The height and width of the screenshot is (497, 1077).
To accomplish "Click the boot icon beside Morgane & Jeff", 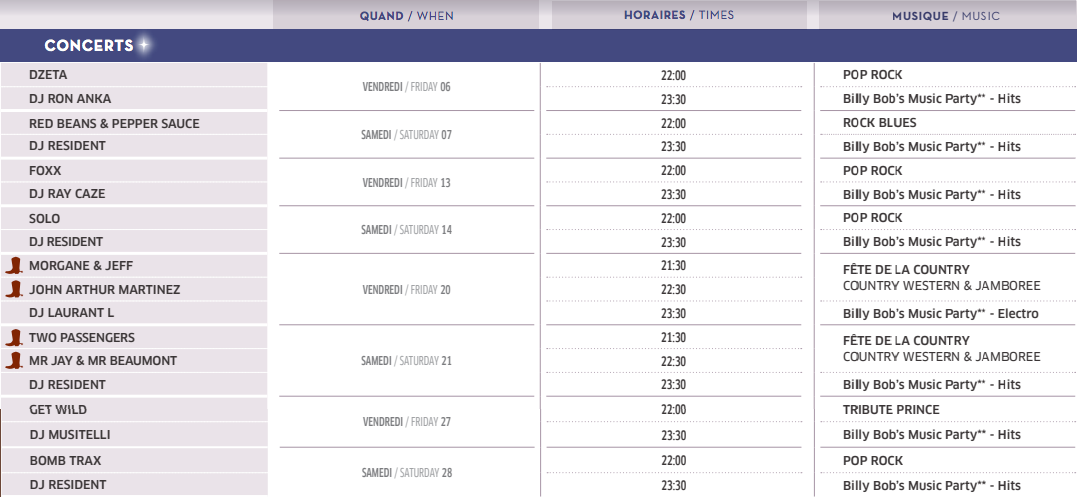I will 14,266.
